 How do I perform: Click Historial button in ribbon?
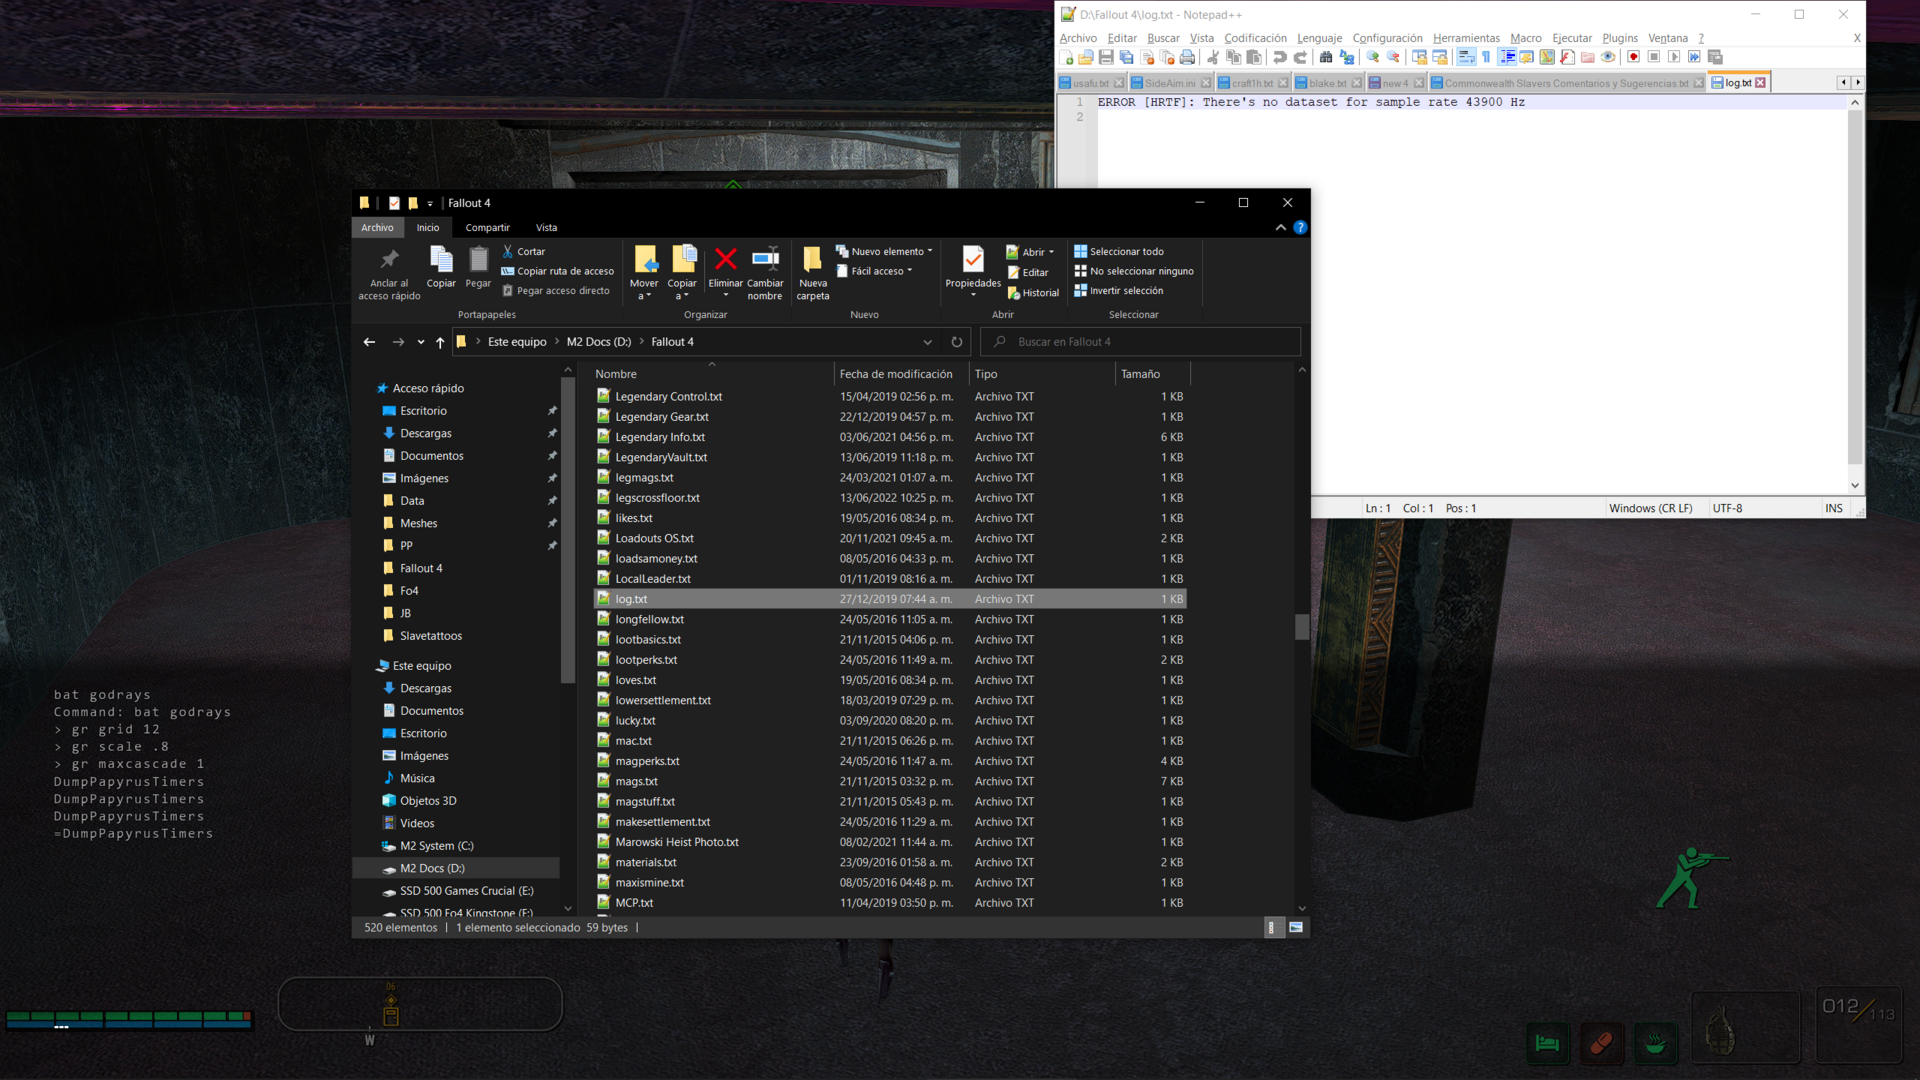1033,293
